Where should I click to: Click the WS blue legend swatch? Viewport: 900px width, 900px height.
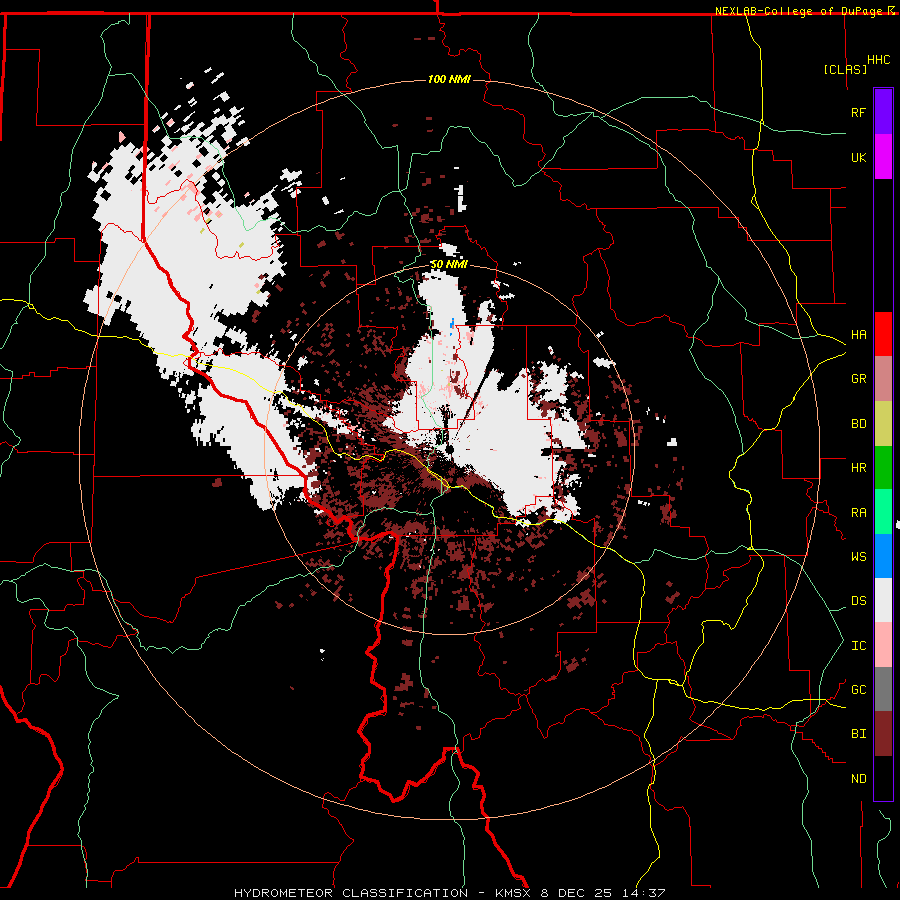pyautogui.click(x=883, y=556)
